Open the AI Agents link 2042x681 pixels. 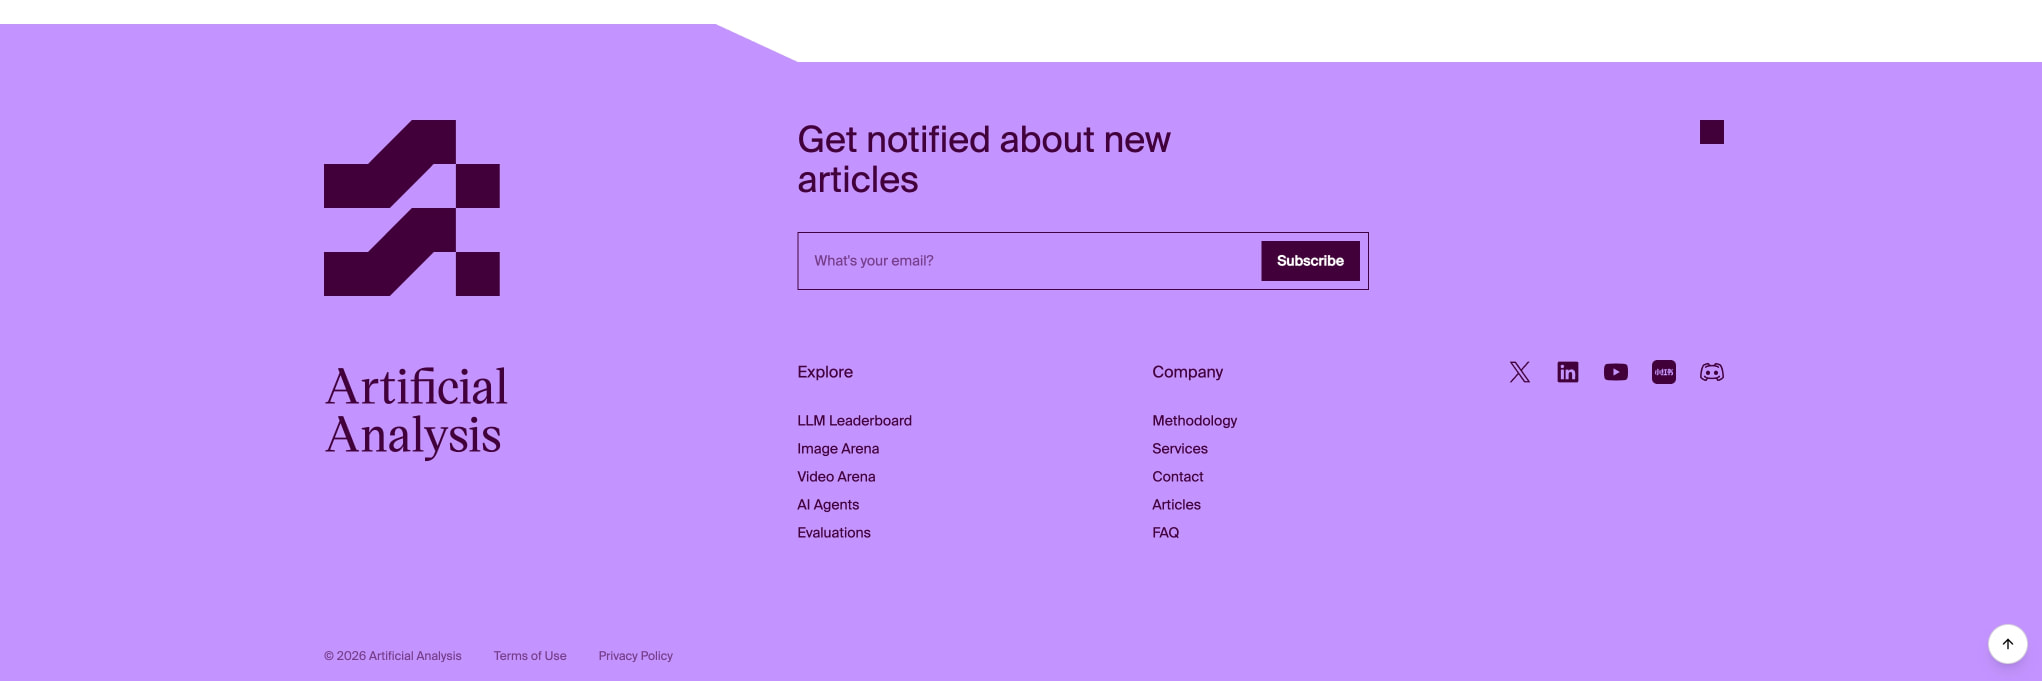(828, 505)
